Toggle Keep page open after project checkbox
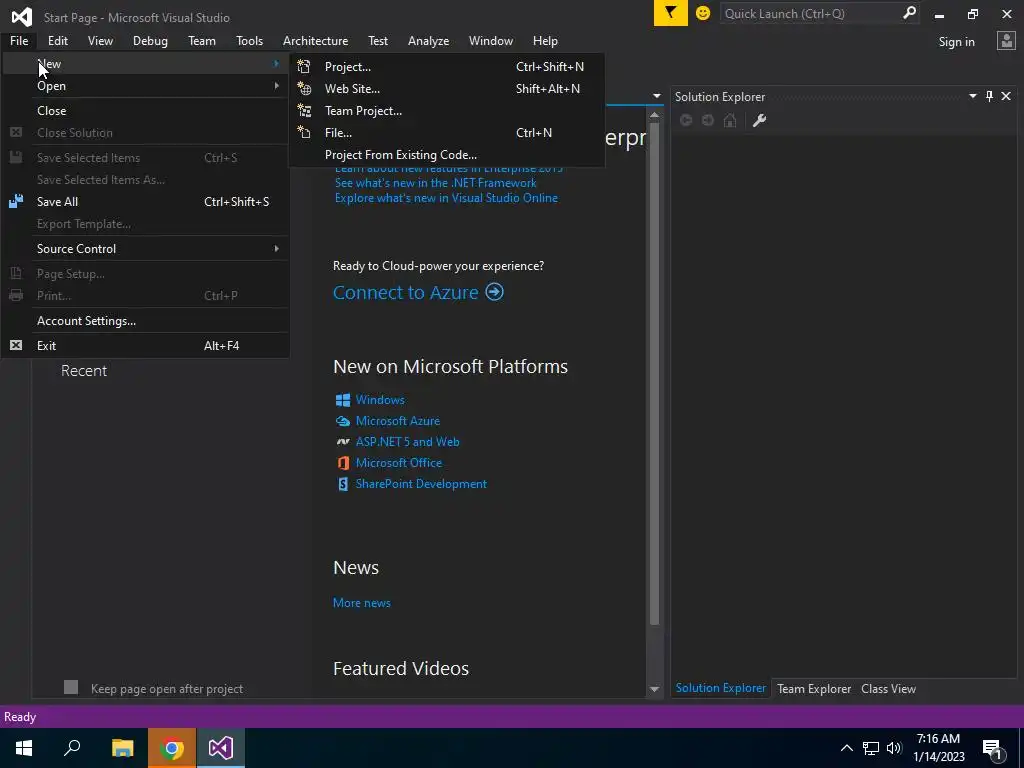Image resolution: width=1024 pixels, height=768 pixels. click(71, 687)
